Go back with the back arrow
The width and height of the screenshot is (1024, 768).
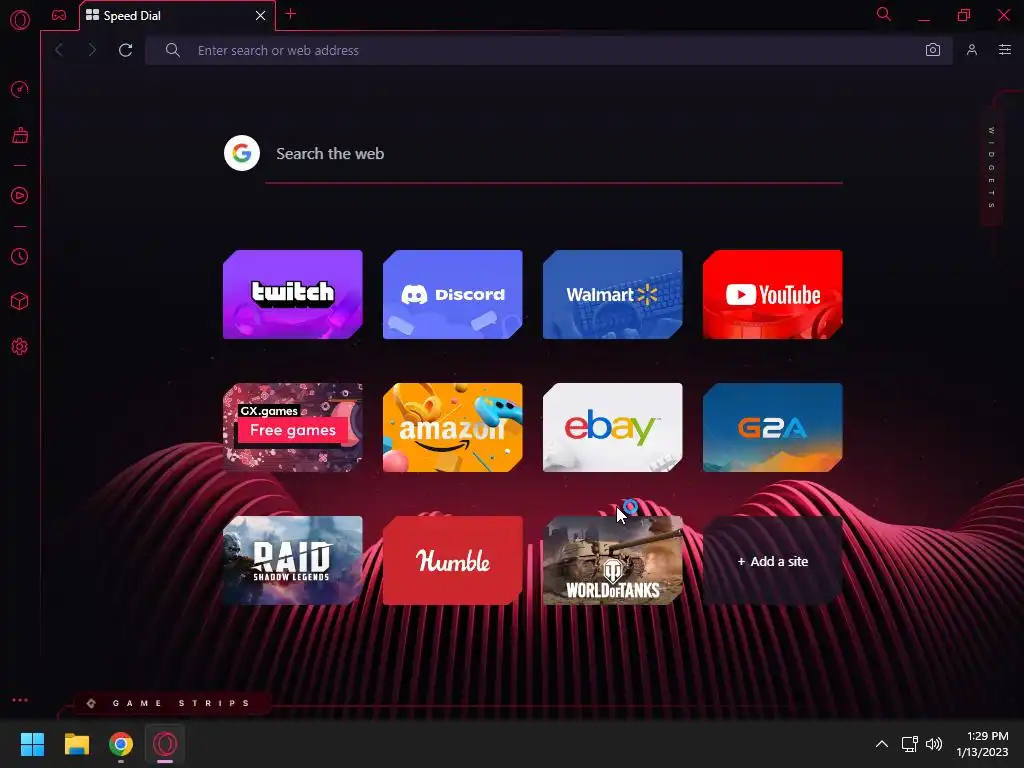point(59,50)
